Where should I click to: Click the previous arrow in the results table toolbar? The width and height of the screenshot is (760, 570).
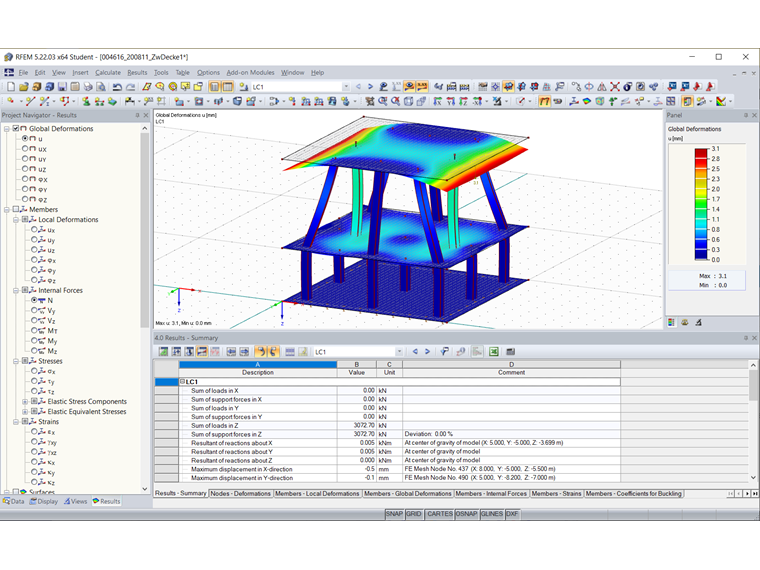(415, 352)
